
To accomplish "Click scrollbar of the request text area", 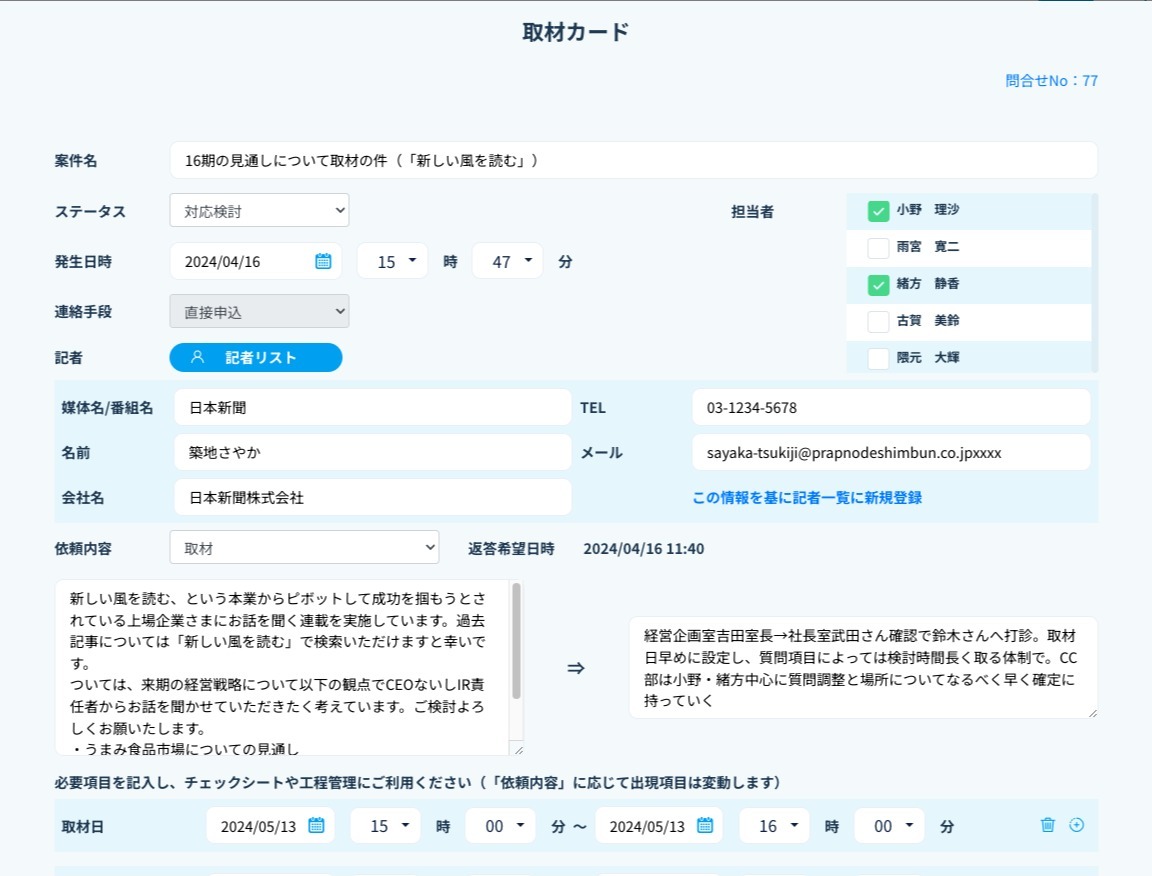I will [516, 642].
